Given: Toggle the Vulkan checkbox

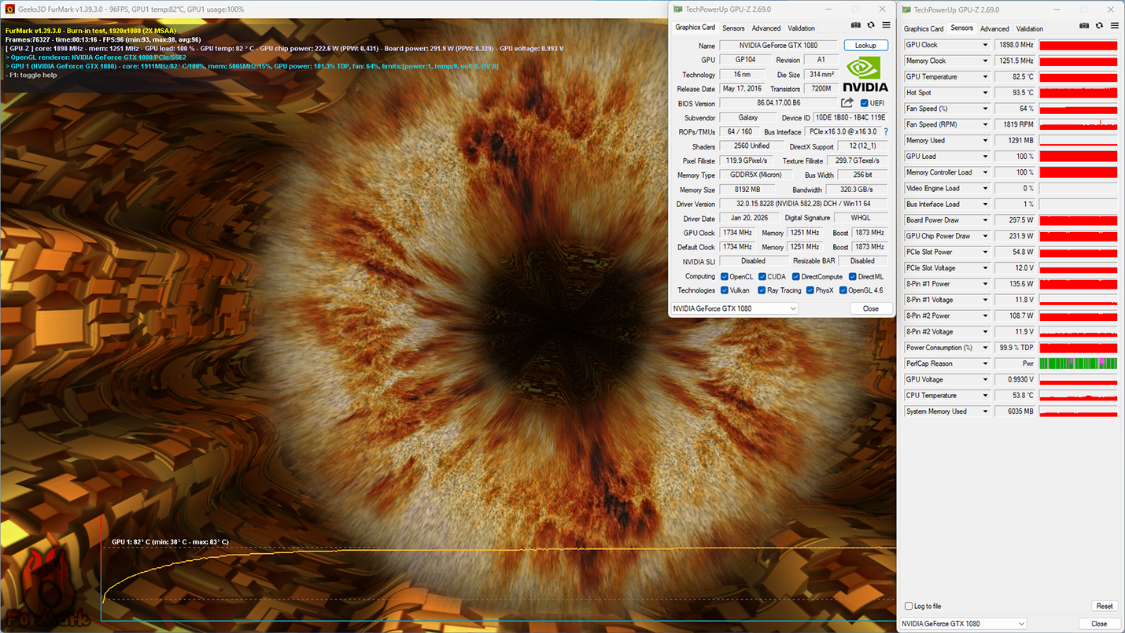Looking at the screenshot, I should (725, 291).
